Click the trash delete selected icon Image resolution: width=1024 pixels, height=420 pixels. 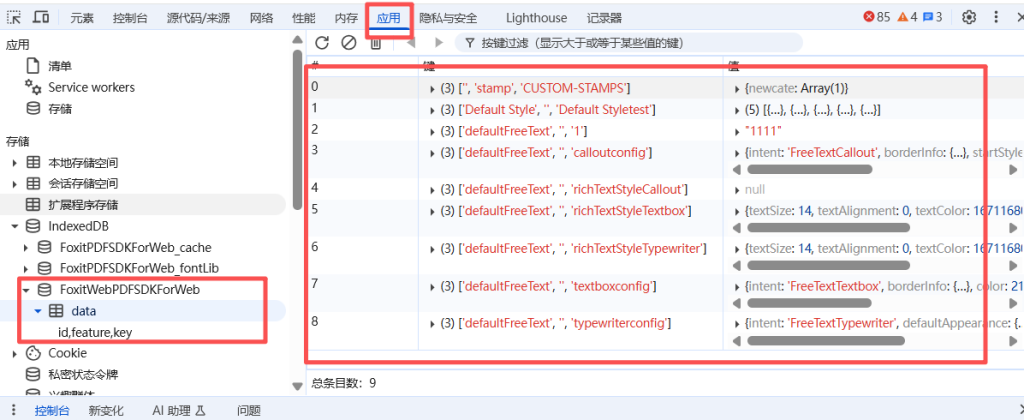(x=376, y=43)
